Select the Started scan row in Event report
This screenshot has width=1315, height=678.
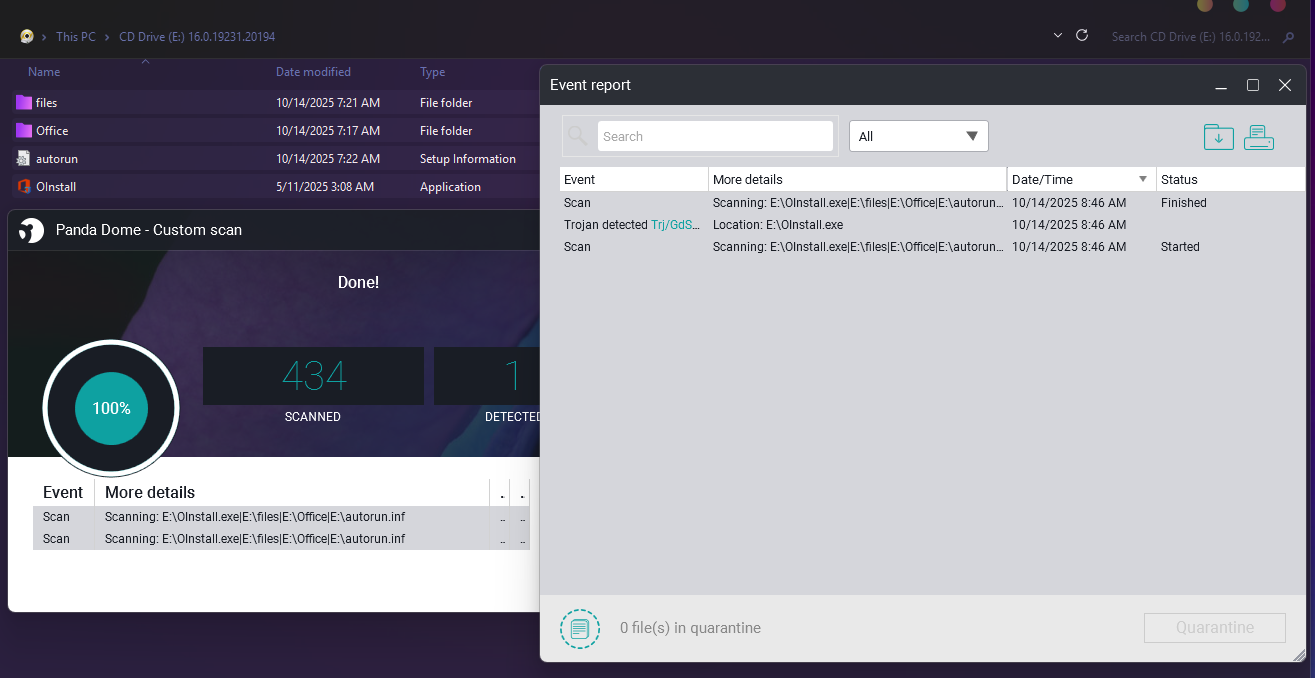[x=932, y=247]
